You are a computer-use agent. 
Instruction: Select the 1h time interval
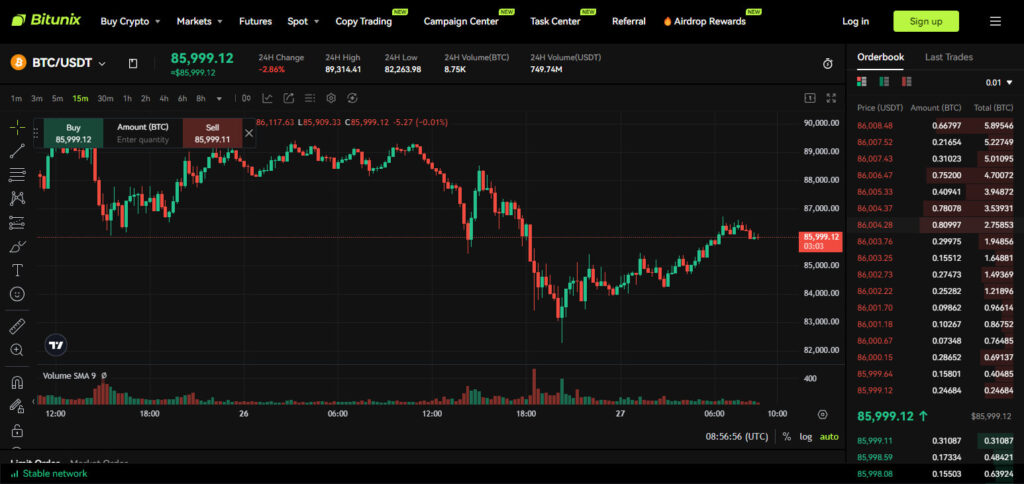coord(127,99)
